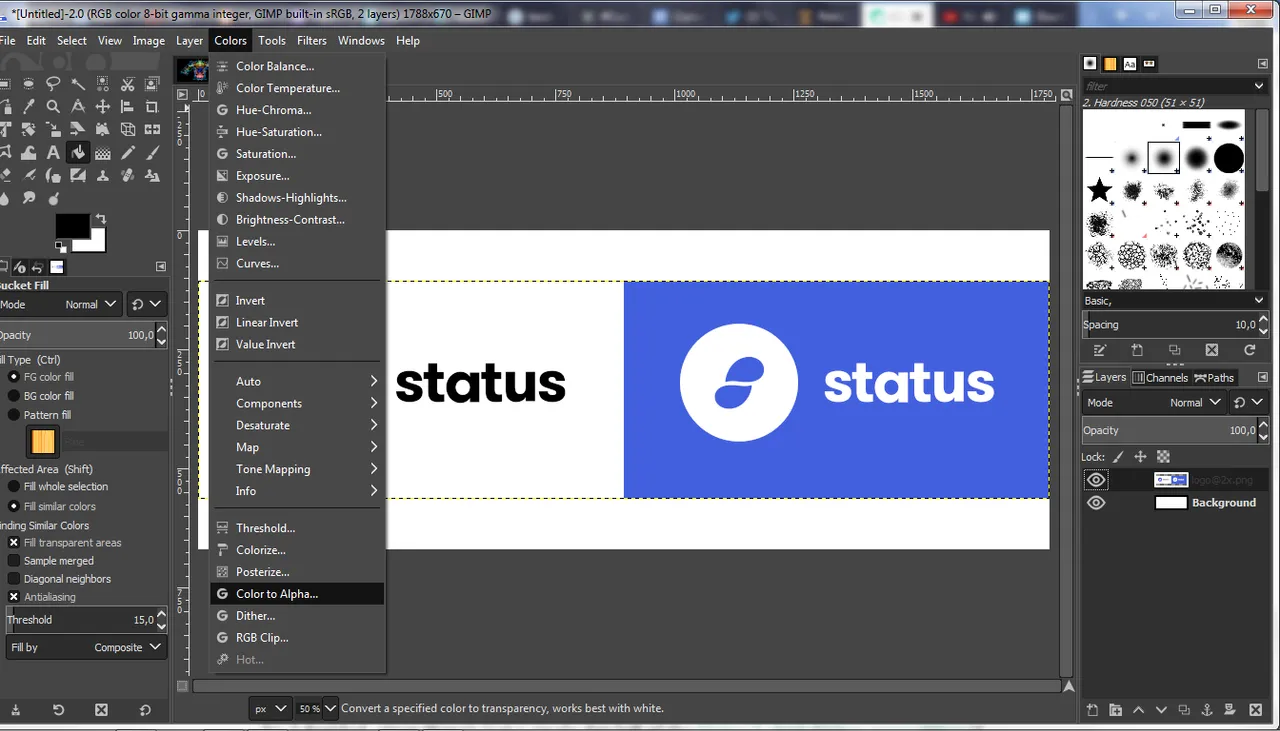Adjust the bucket fill Opacity slider

(x=76, y=335)
